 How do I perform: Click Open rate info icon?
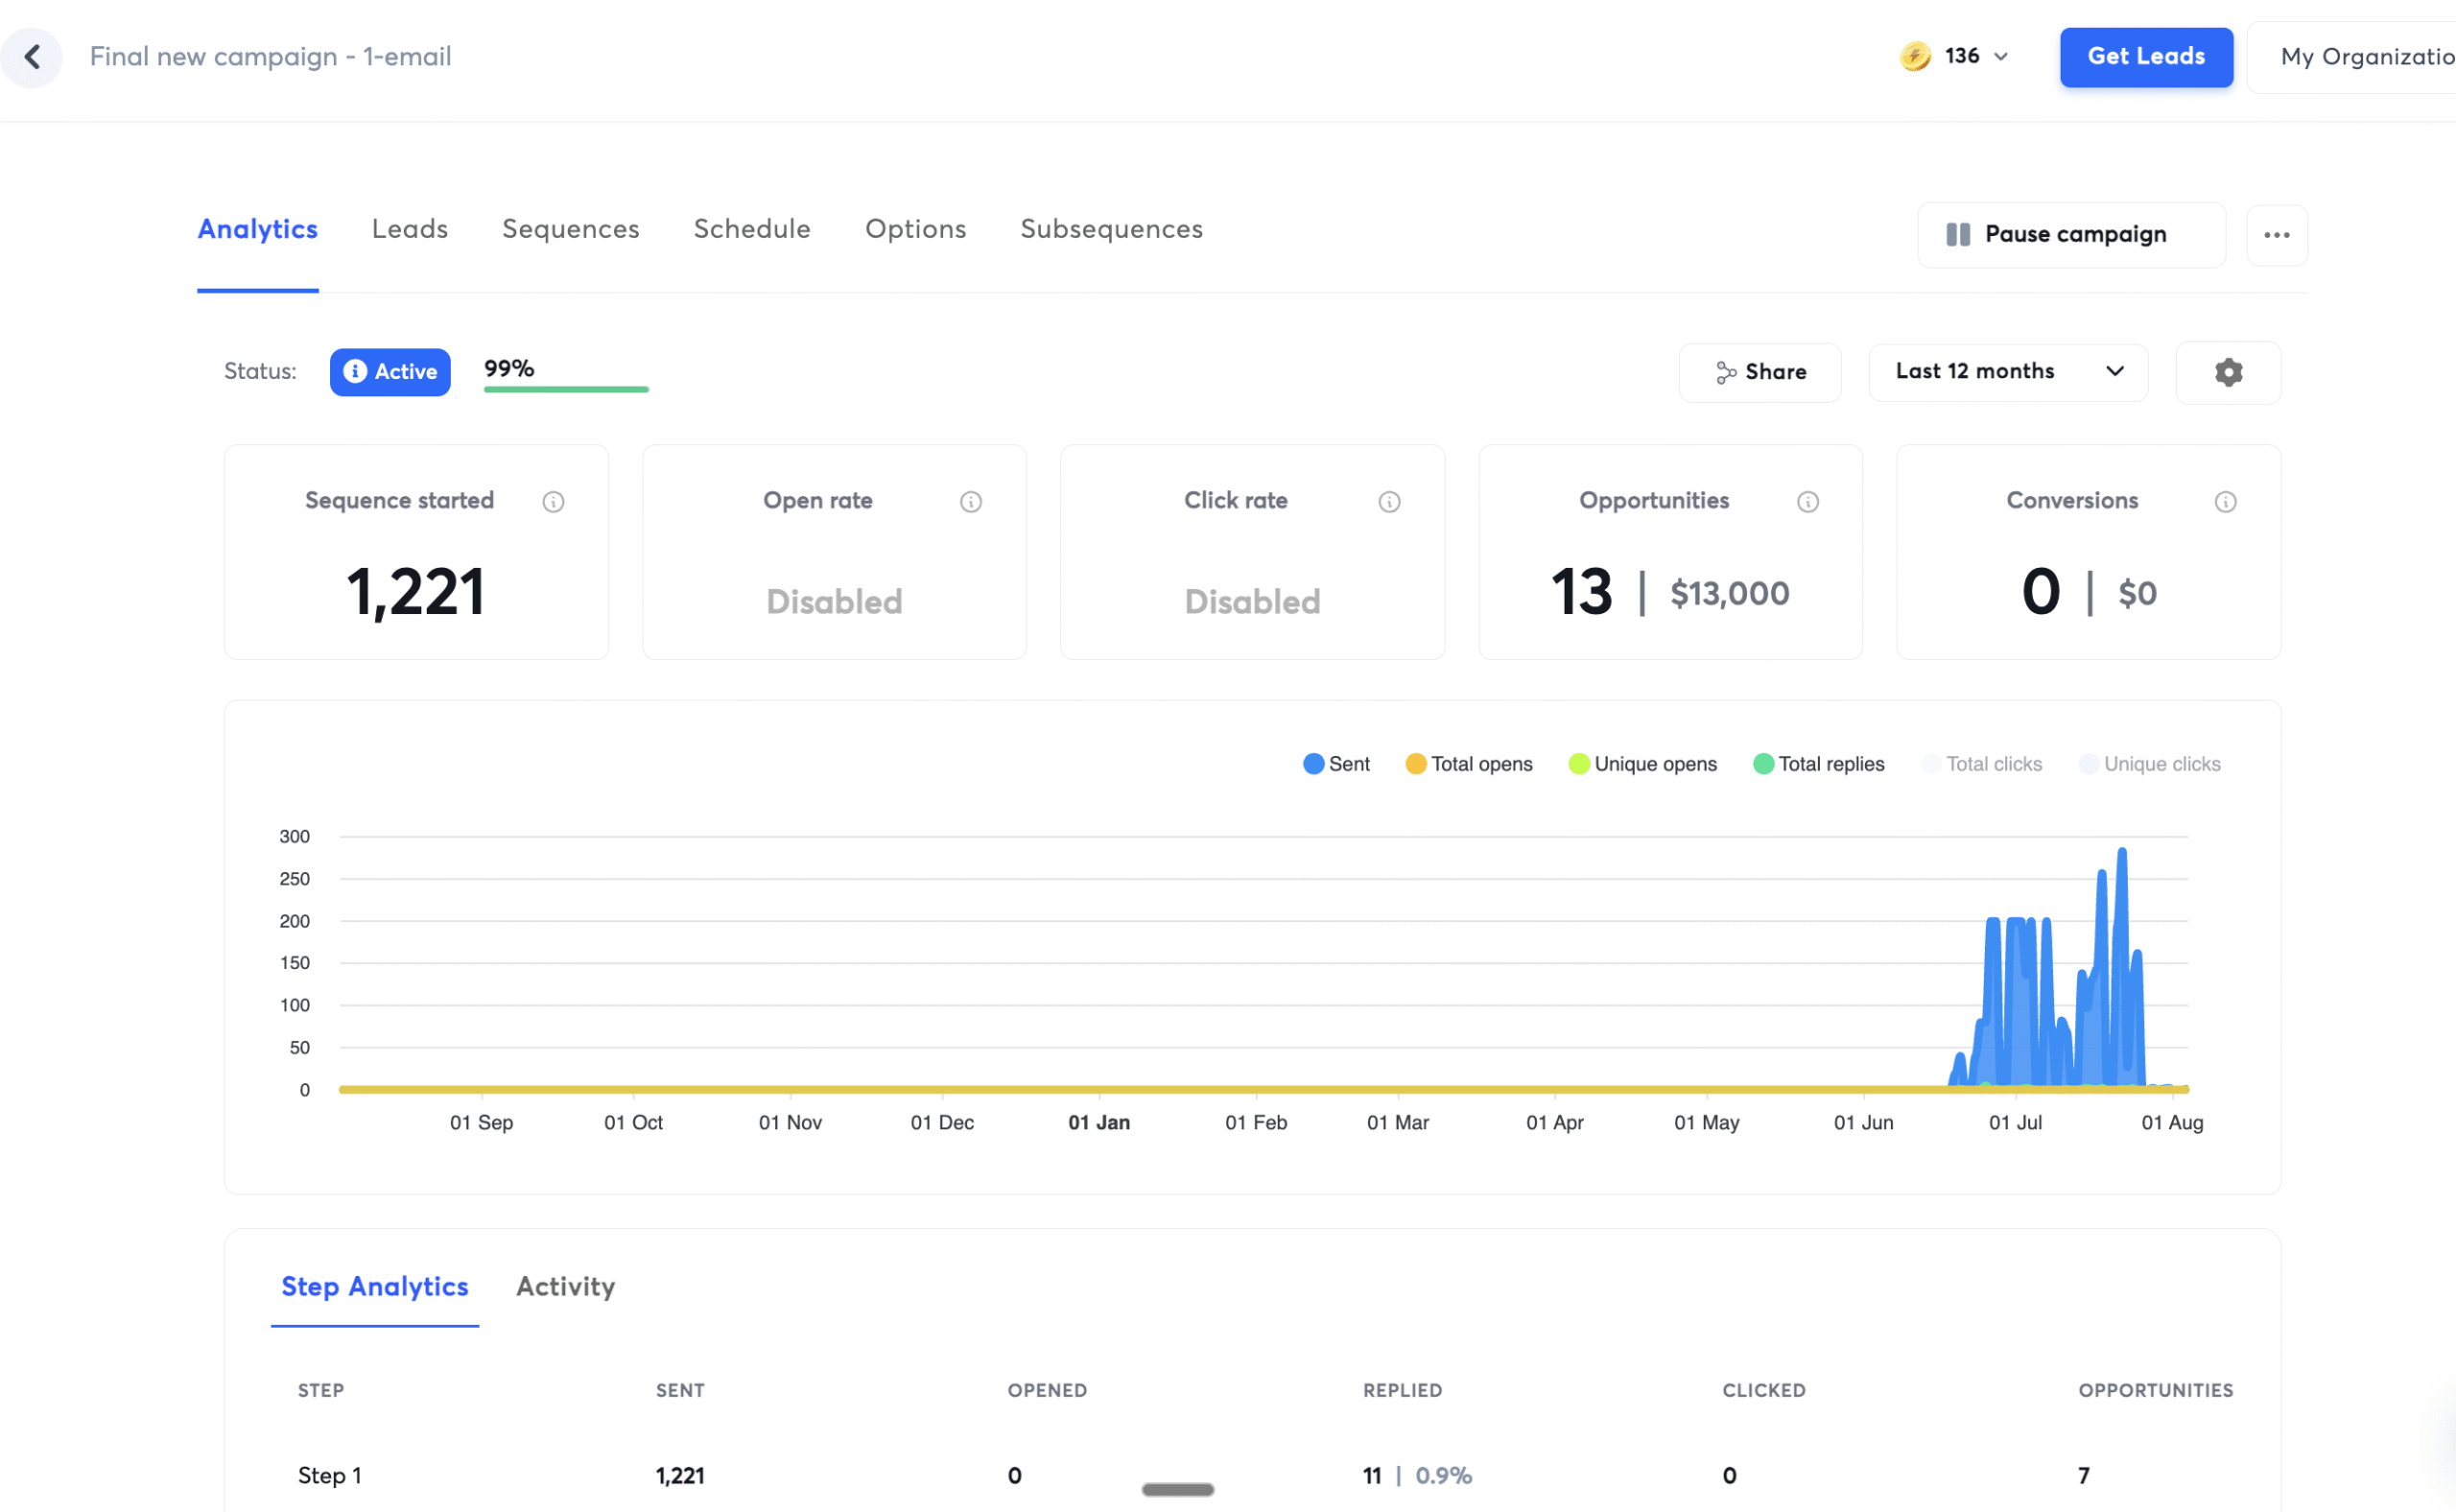pos(971,502)
